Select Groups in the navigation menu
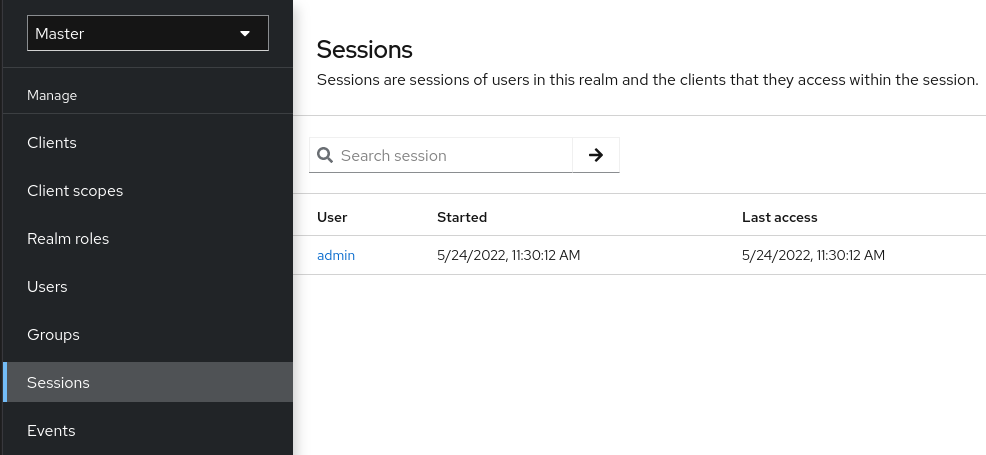 click(53, 335)
